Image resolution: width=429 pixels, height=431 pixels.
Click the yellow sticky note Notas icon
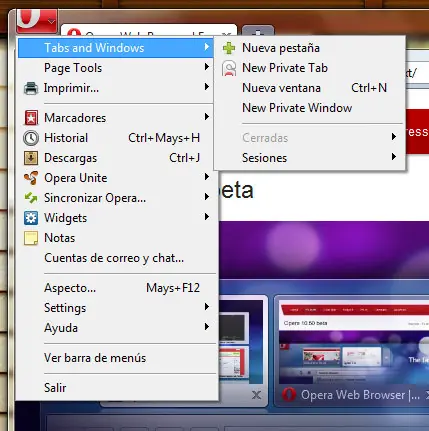31,238
